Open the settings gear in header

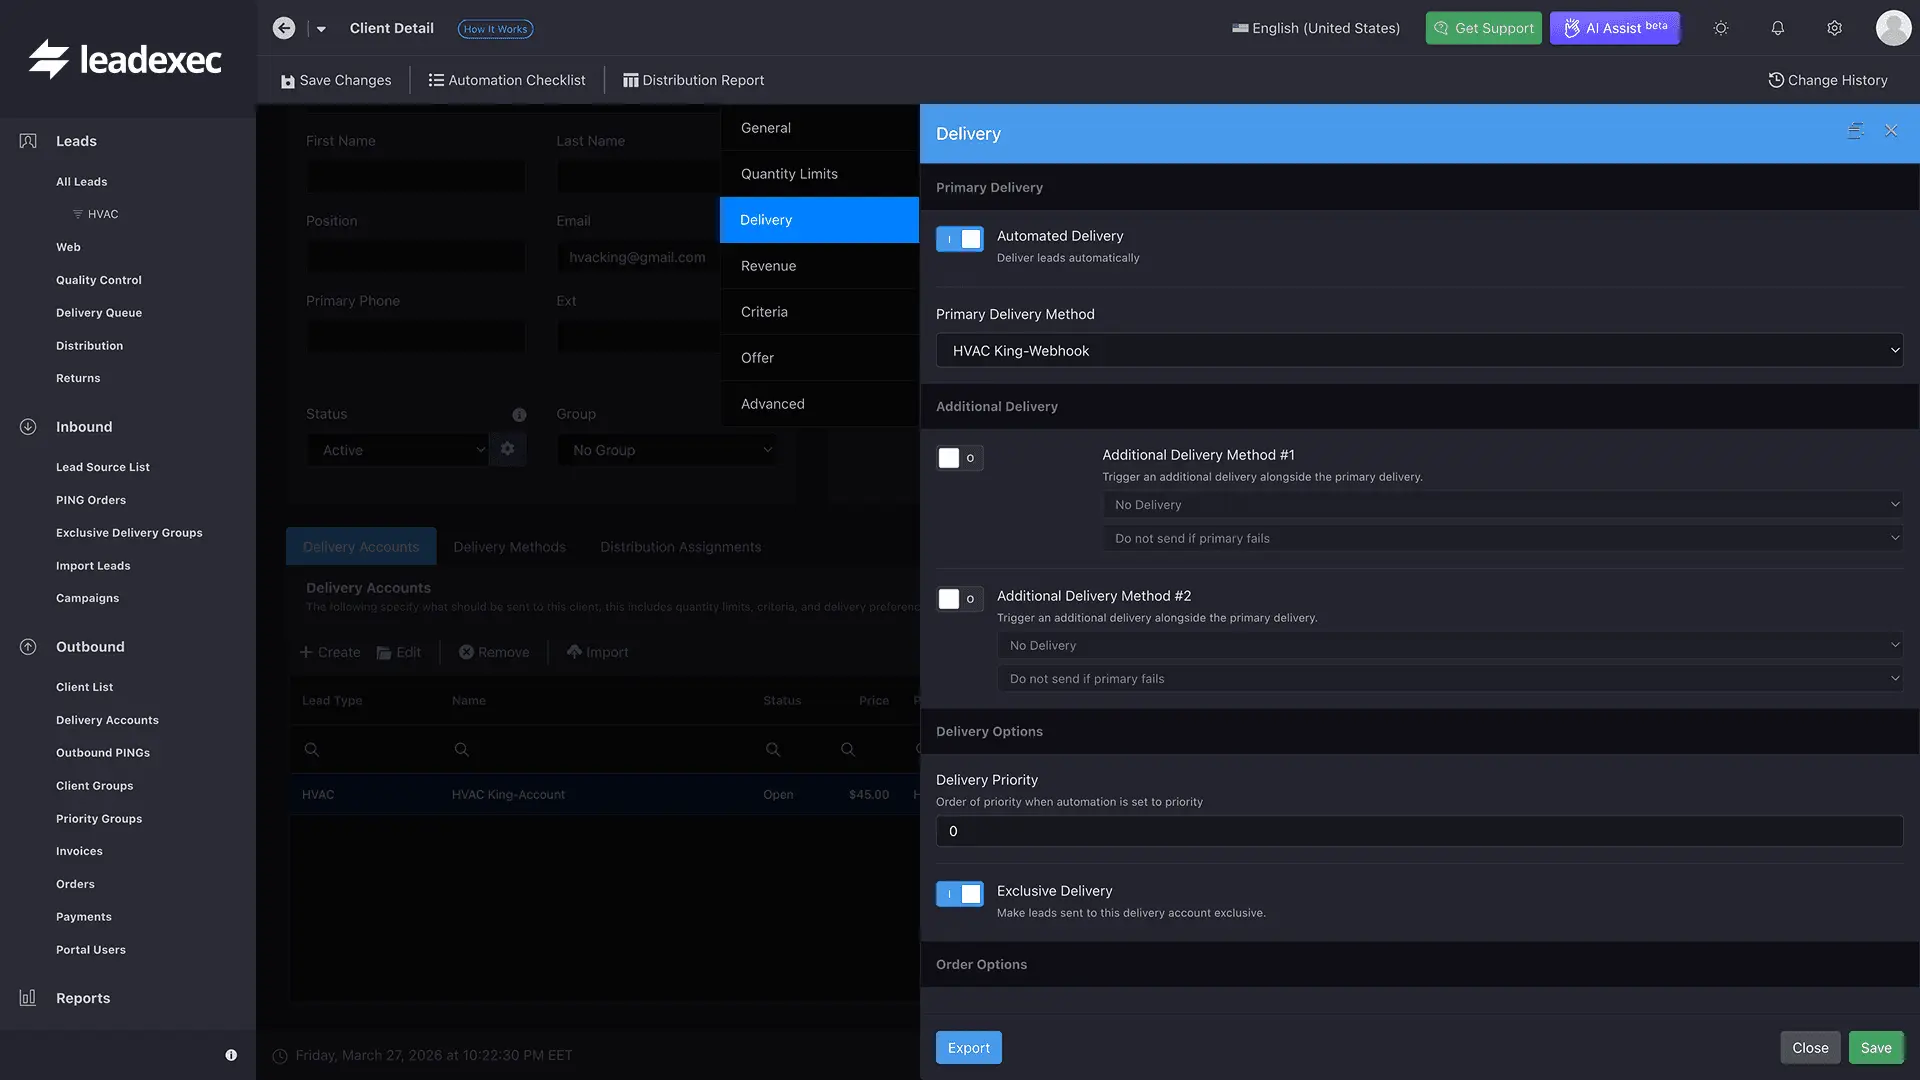(1835, 28)
